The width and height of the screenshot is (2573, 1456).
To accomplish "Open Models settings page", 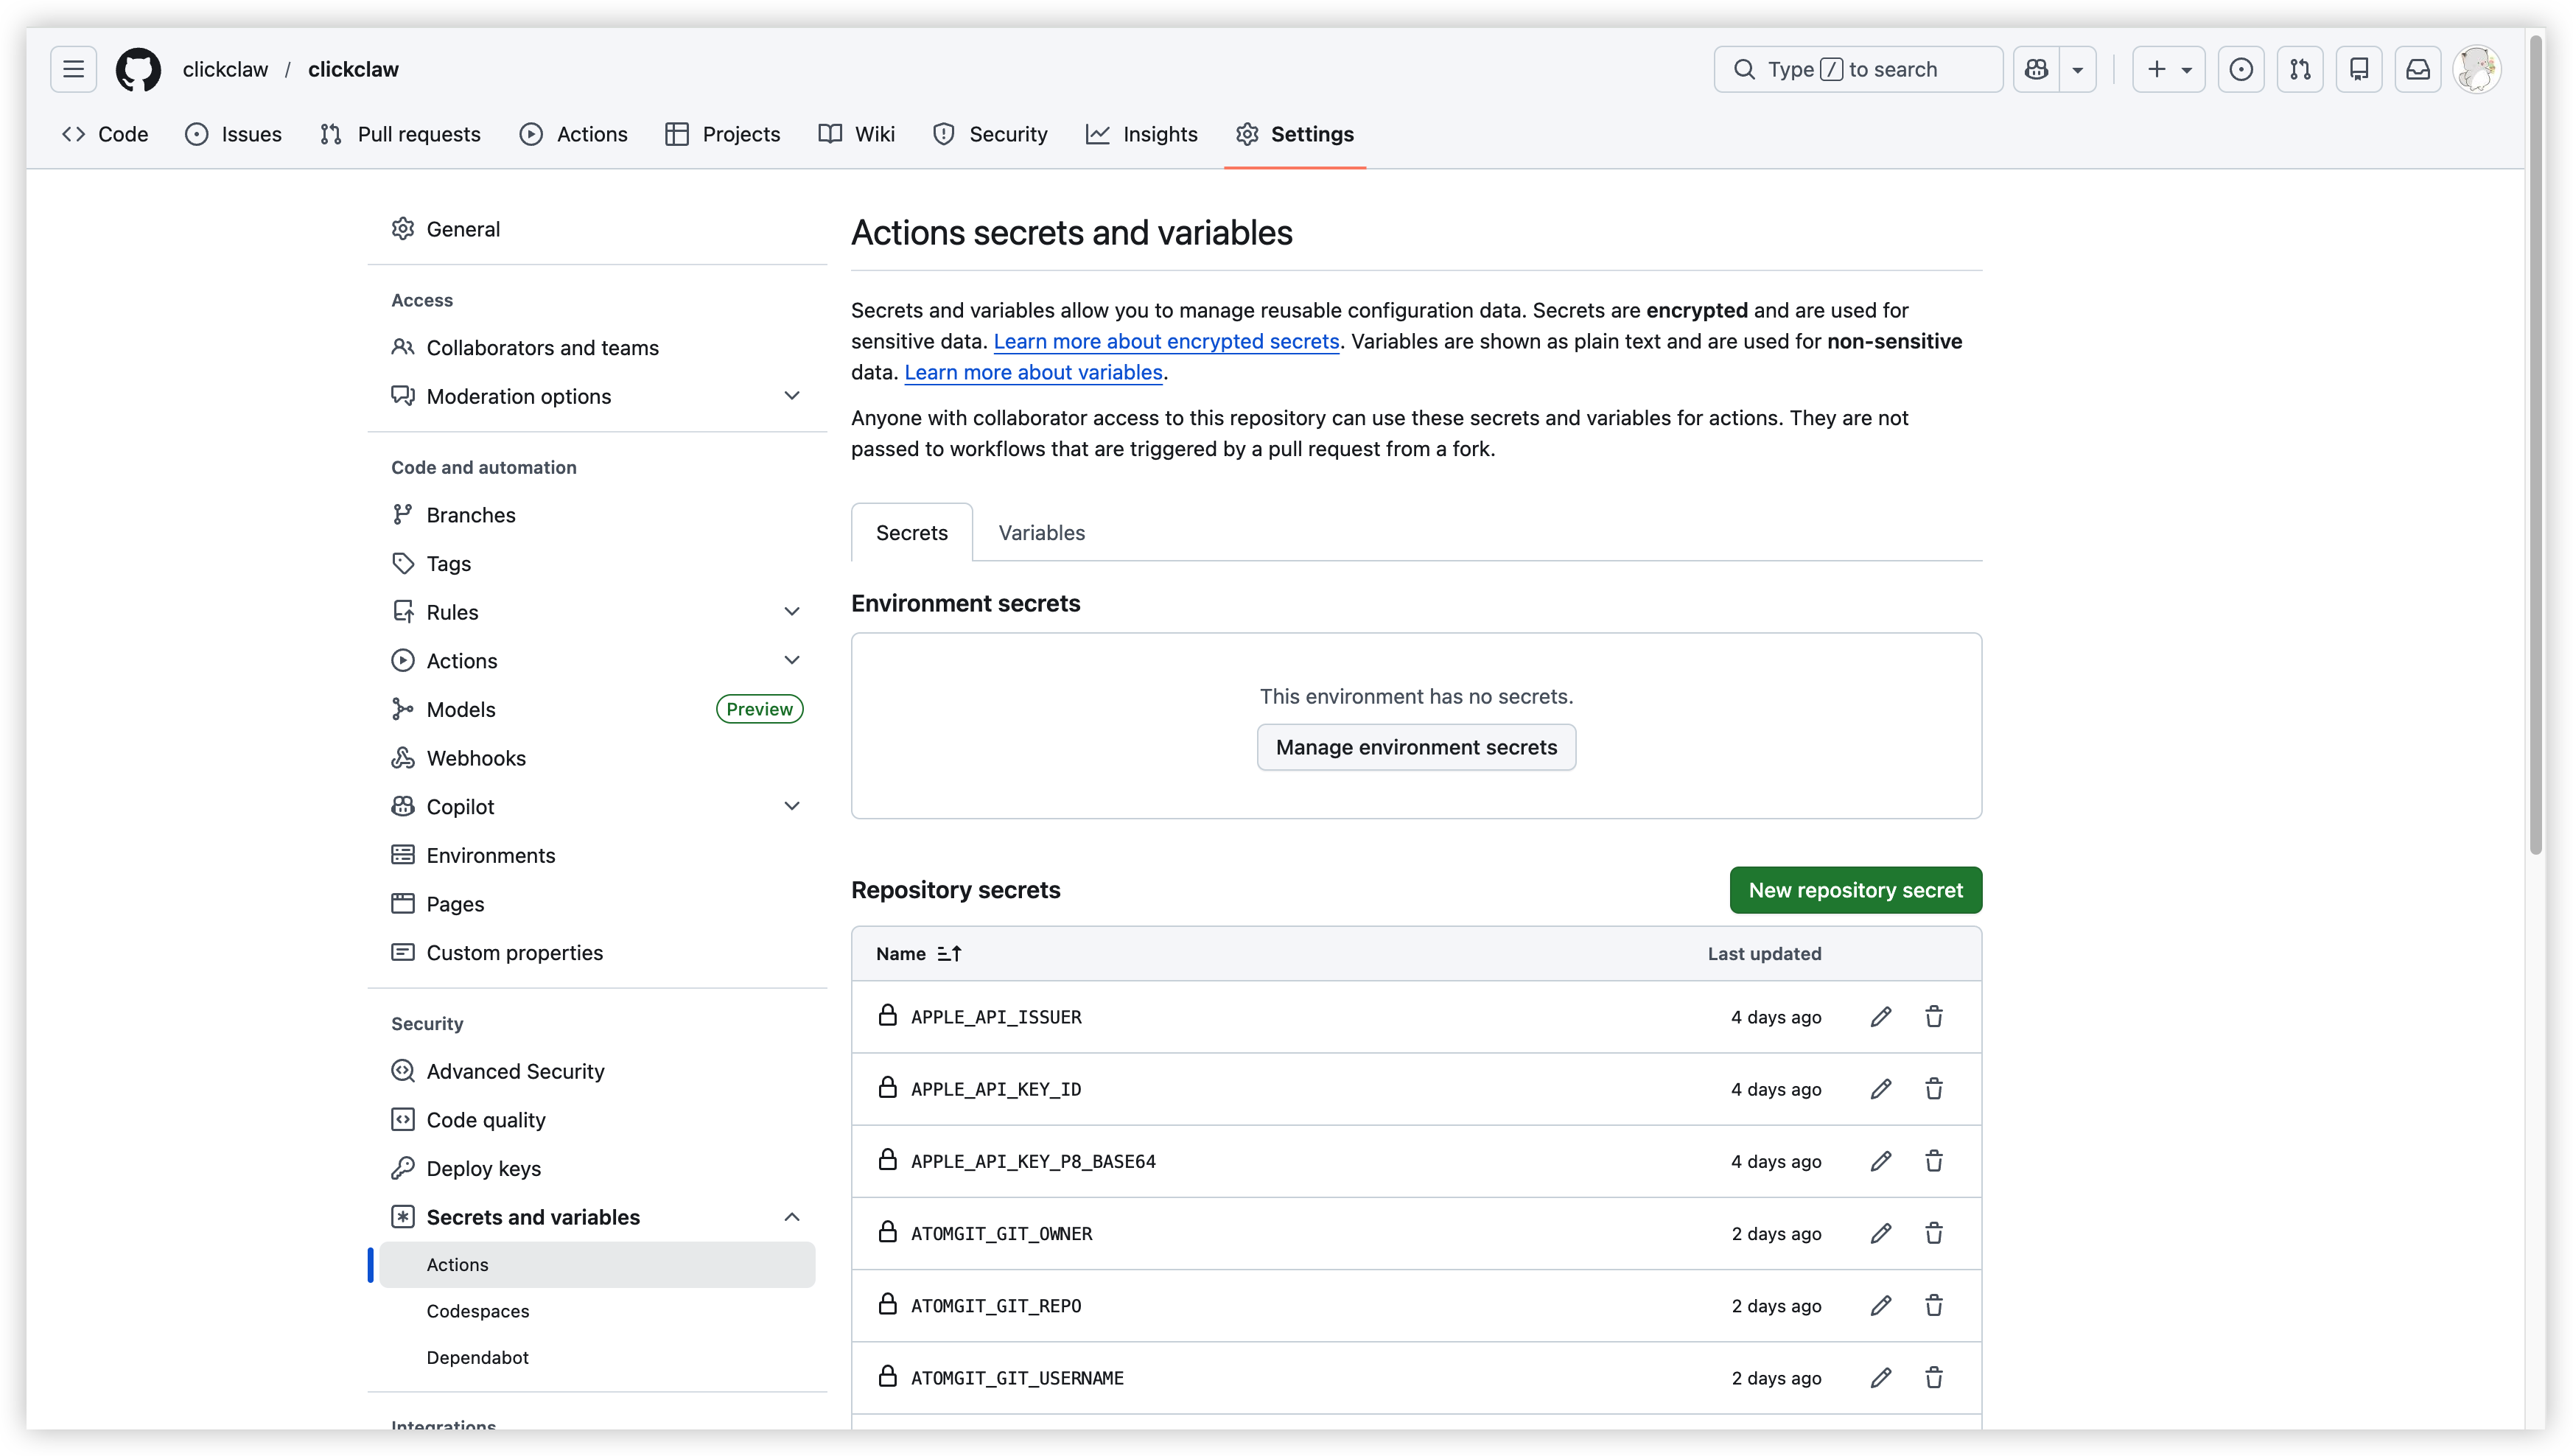I will tap(597, 709).
